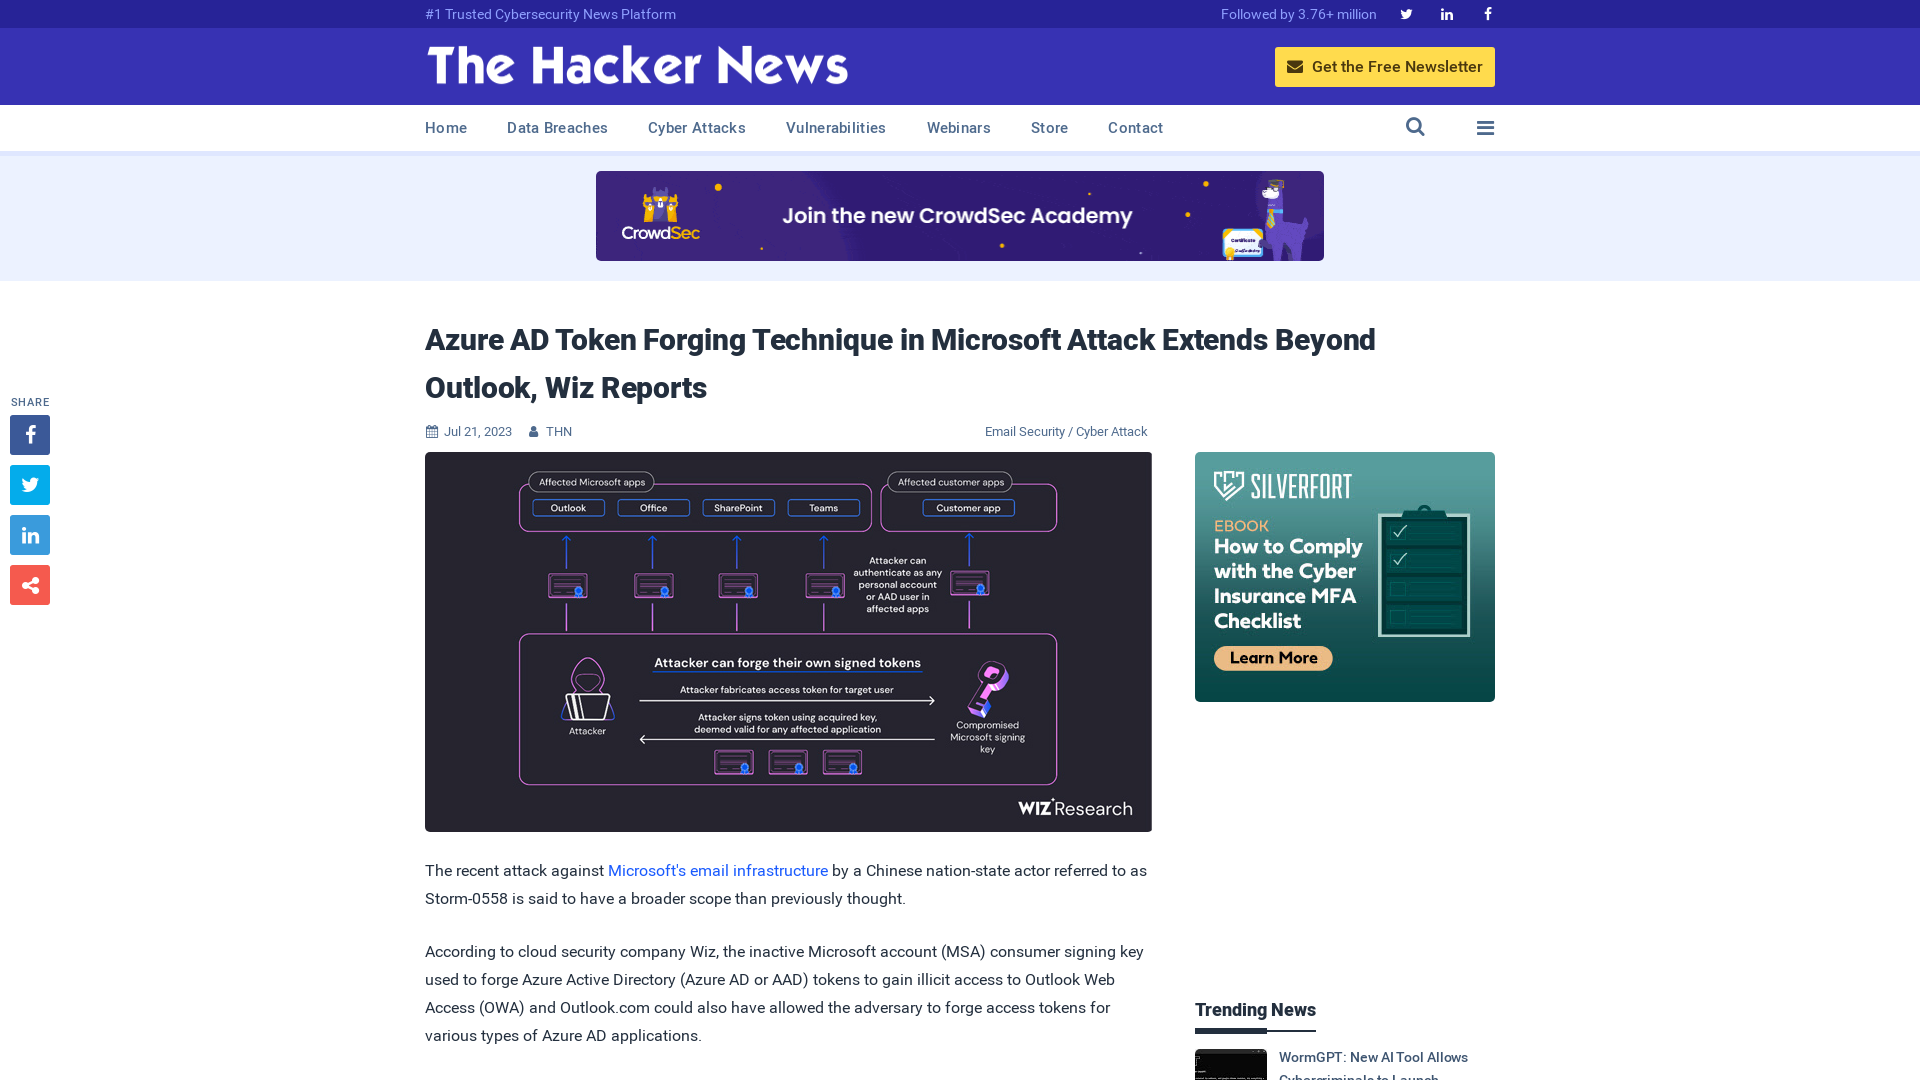Click the Twitter social follow icon

[x=1406, y=13]
